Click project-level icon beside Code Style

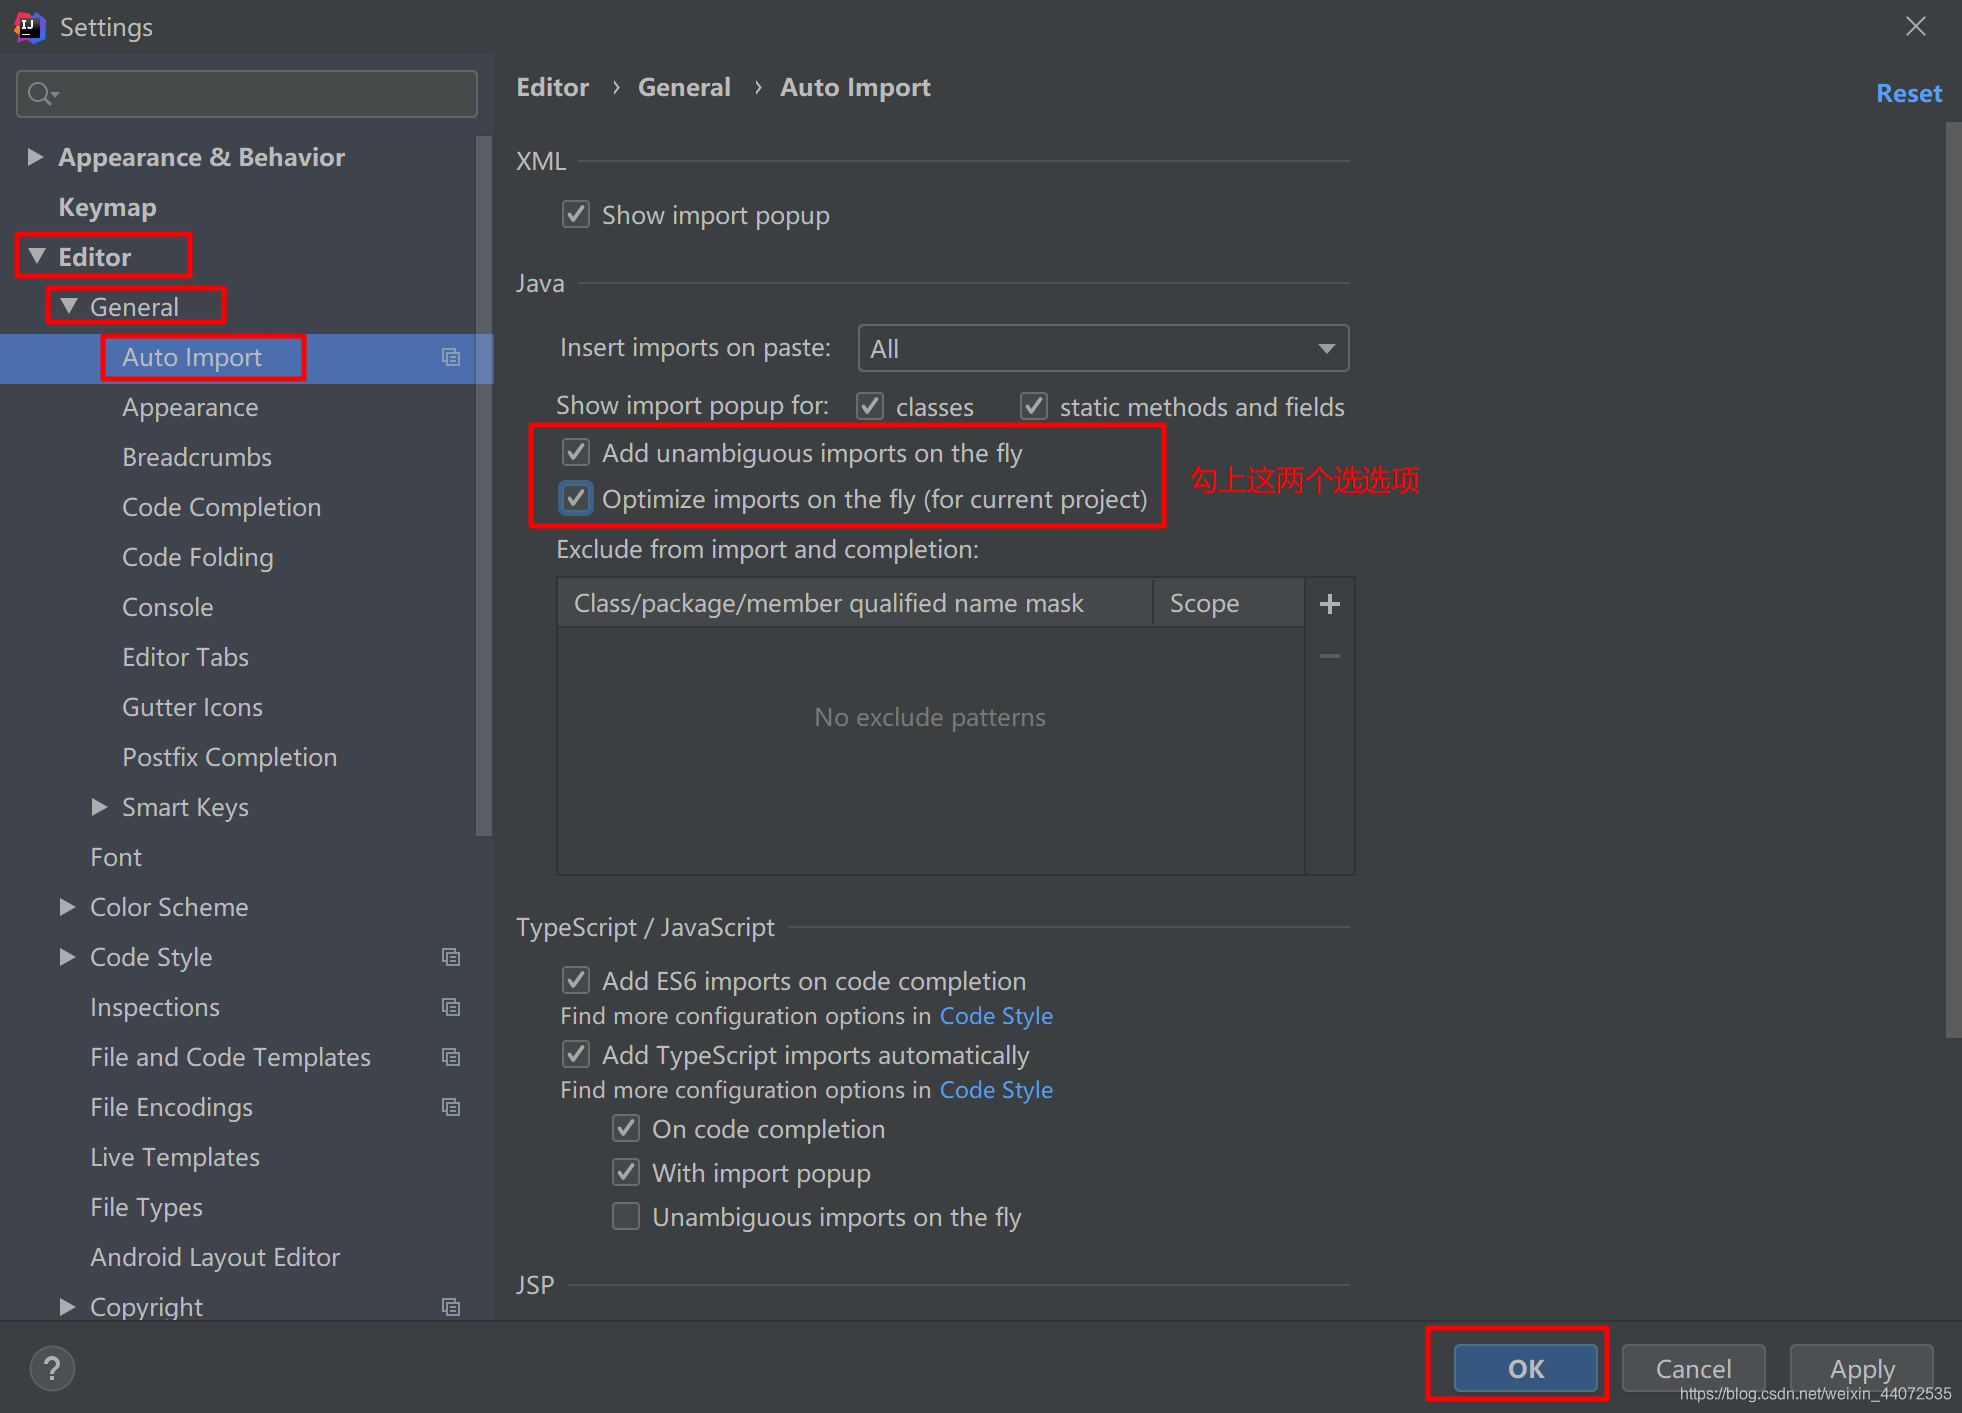[451, 958]
